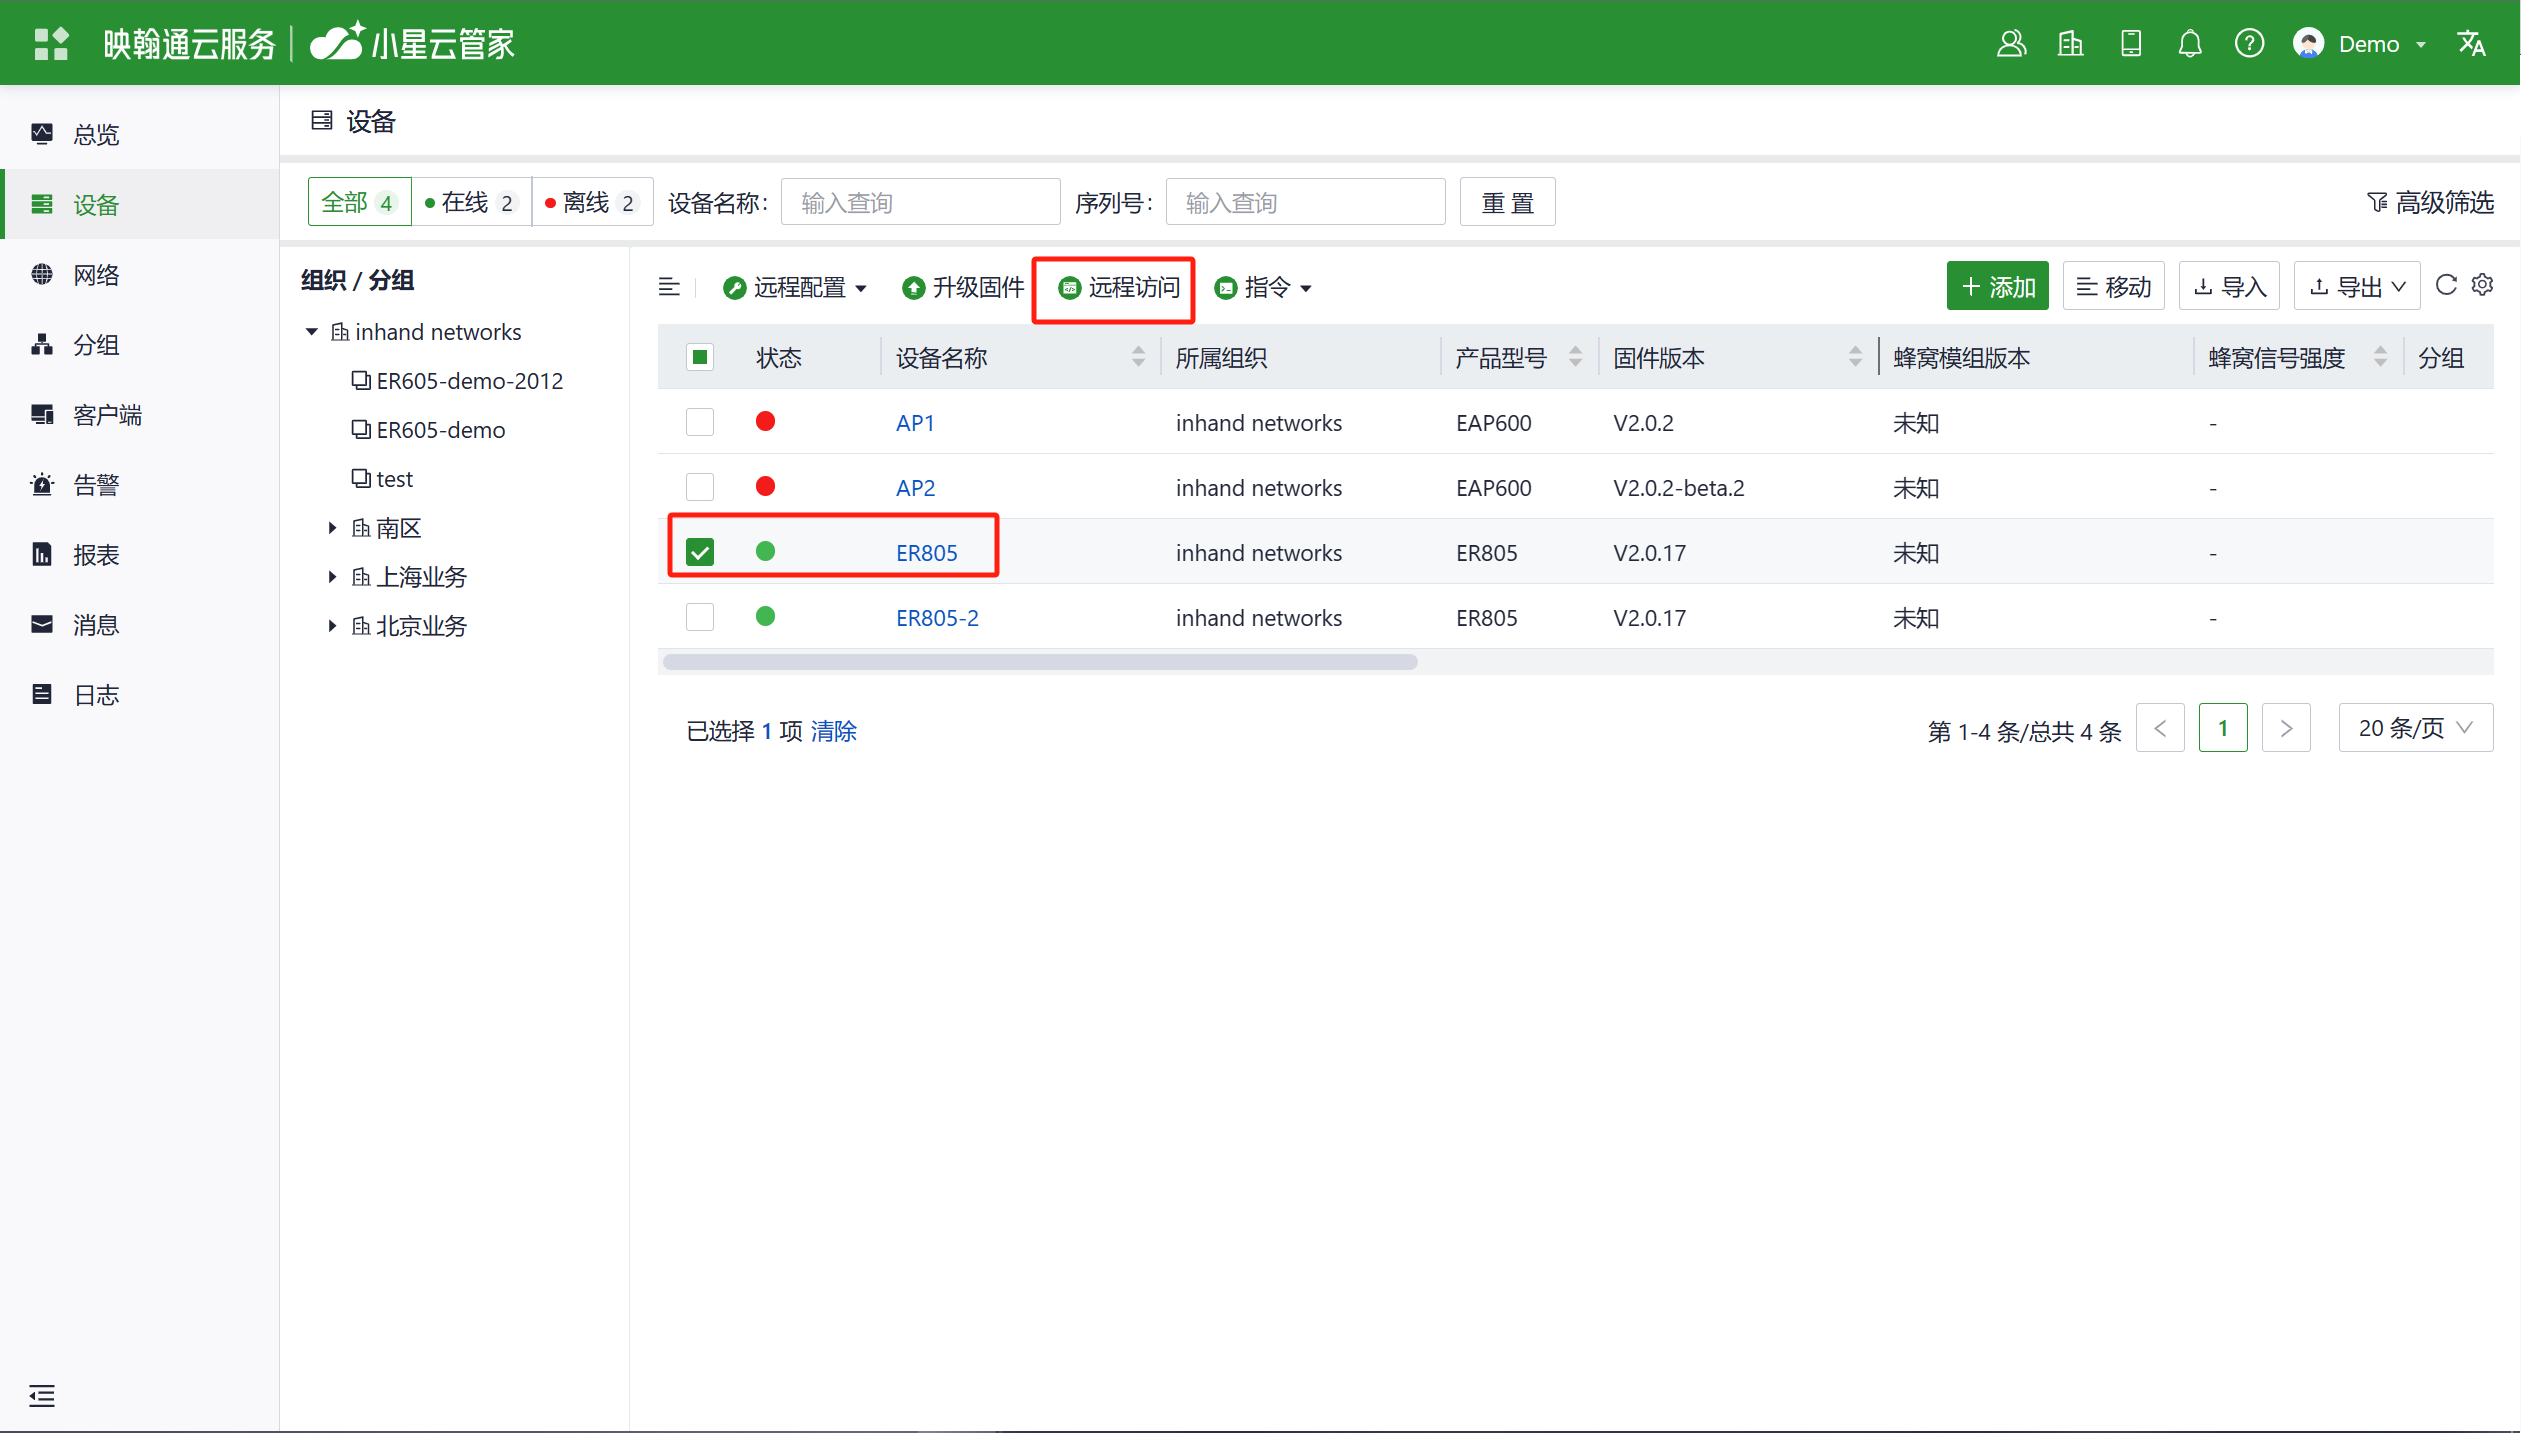2521x1433 pixels.
Task: Open the help question mark icon
Action: pos(2249,44)
